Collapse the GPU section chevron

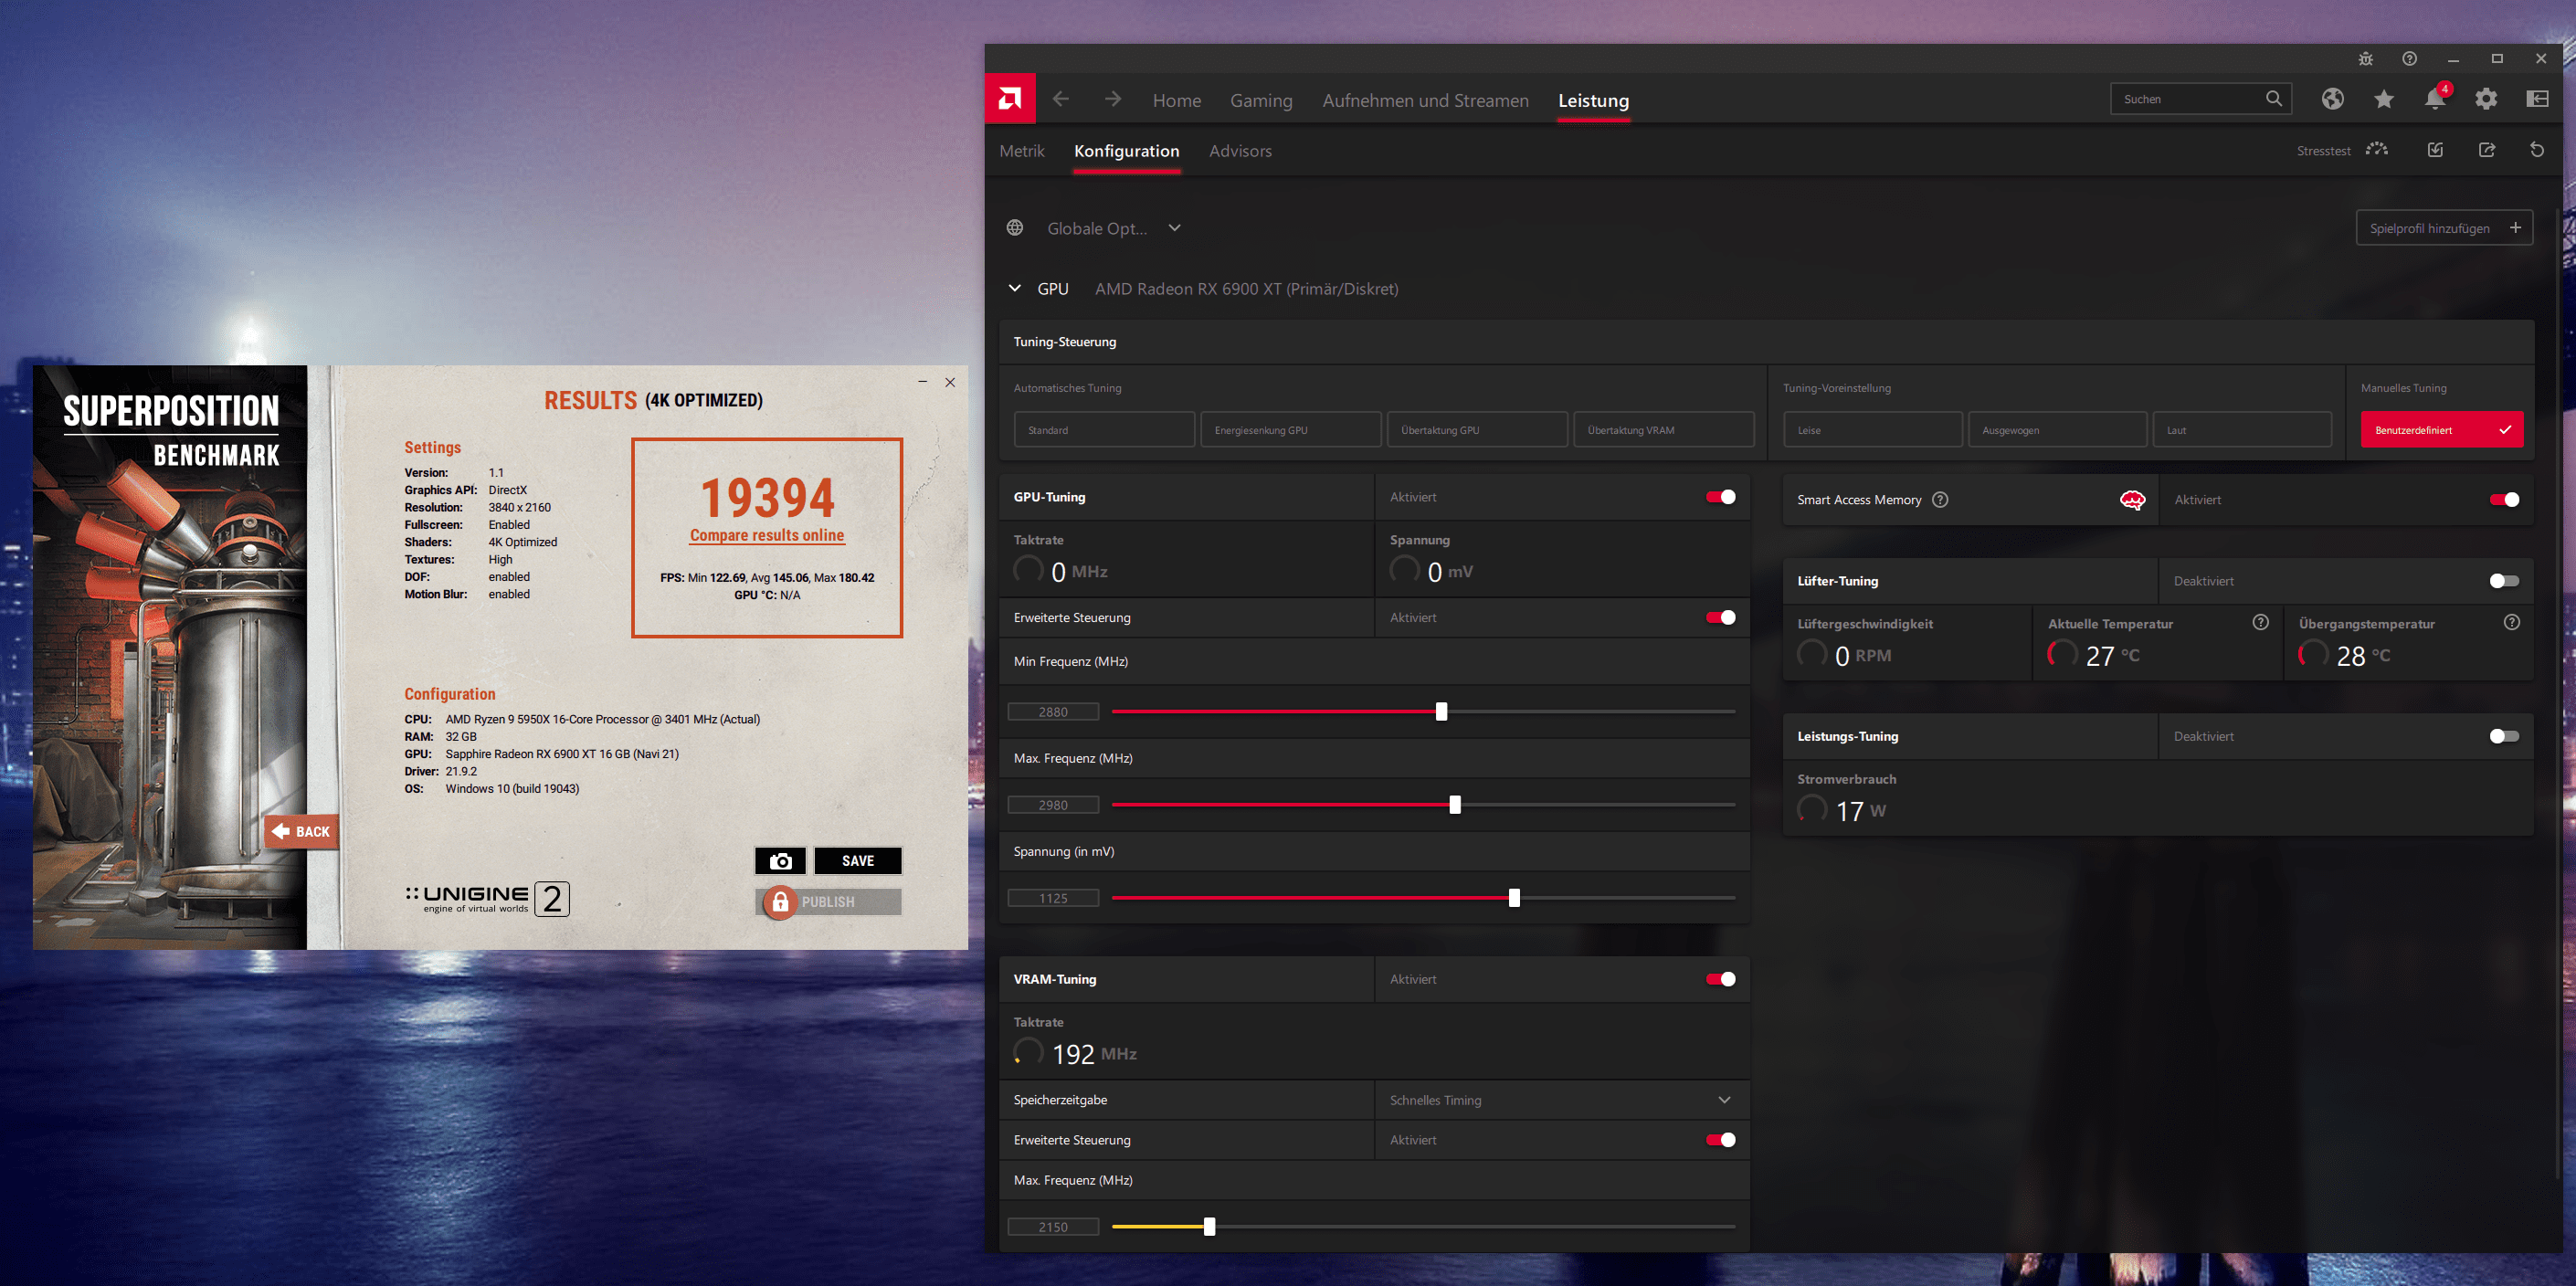tap(1014, 288)
